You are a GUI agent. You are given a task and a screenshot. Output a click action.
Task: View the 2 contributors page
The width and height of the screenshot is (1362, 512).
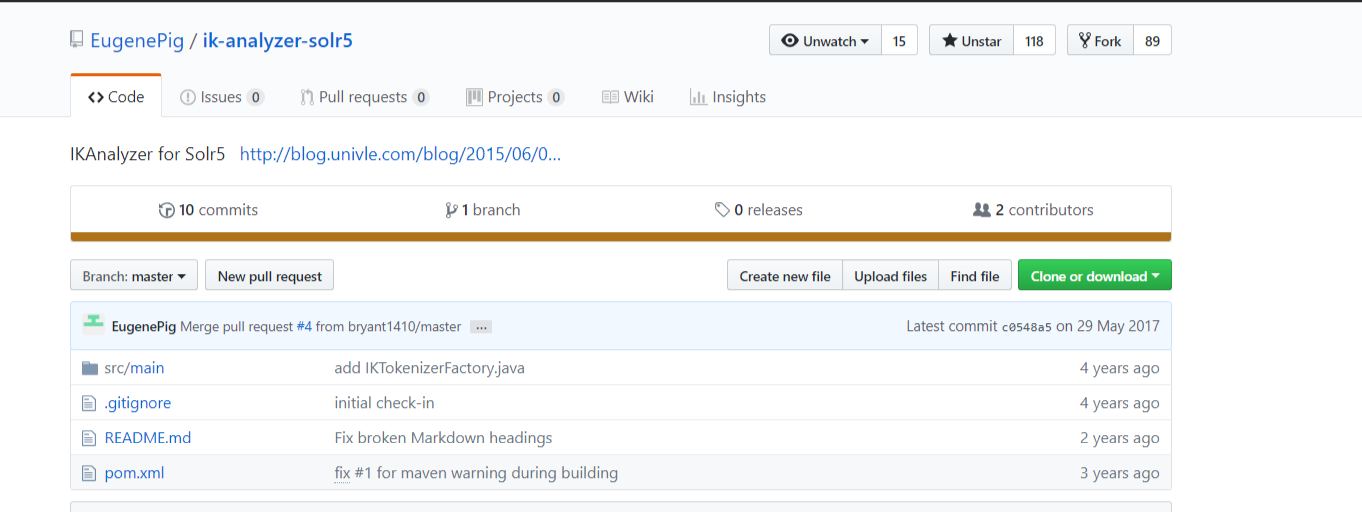click(x=1033, y=209)
